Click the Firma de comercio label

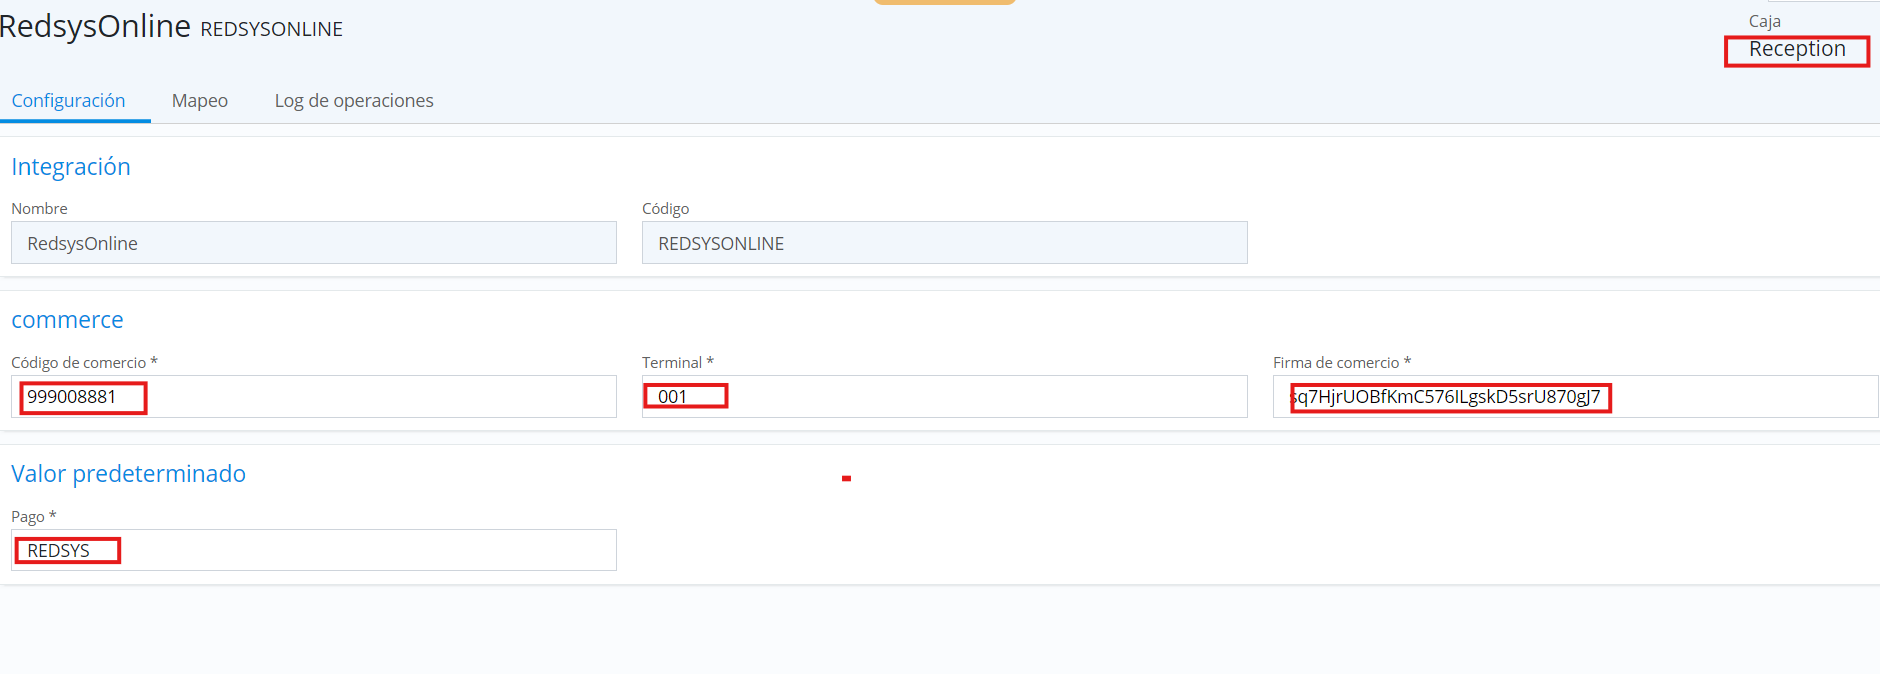coord(1335,363)
